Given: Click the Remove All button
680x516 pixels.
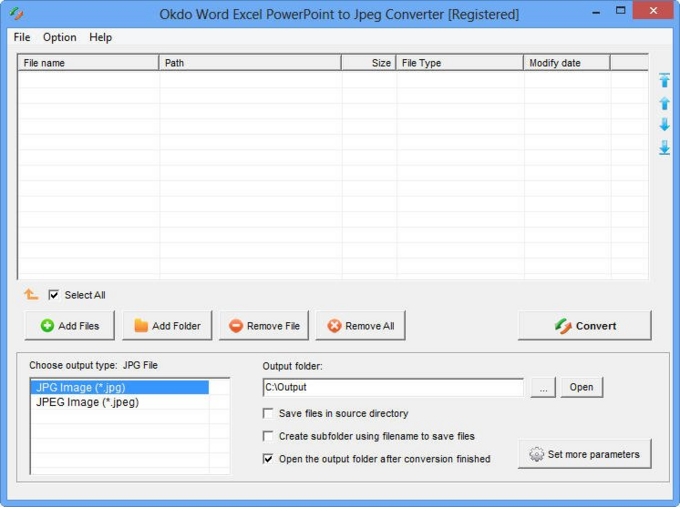Looking at the screenshot, I should [x=361, y=325].
